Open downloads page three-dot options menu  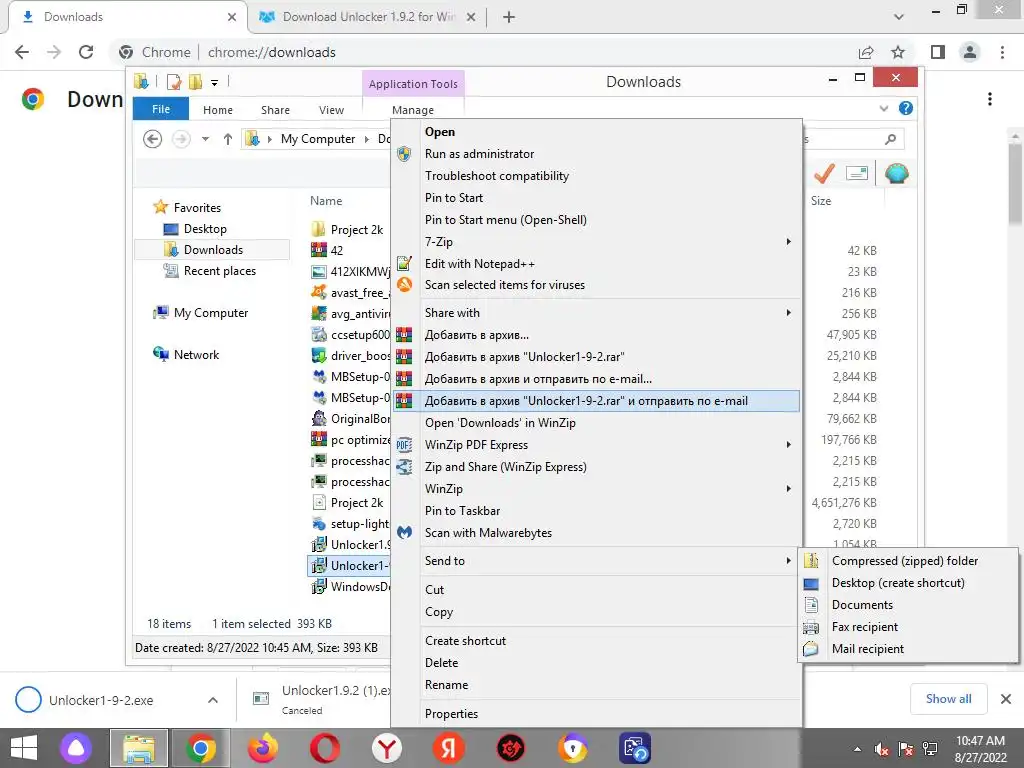(x=990, y=99)
